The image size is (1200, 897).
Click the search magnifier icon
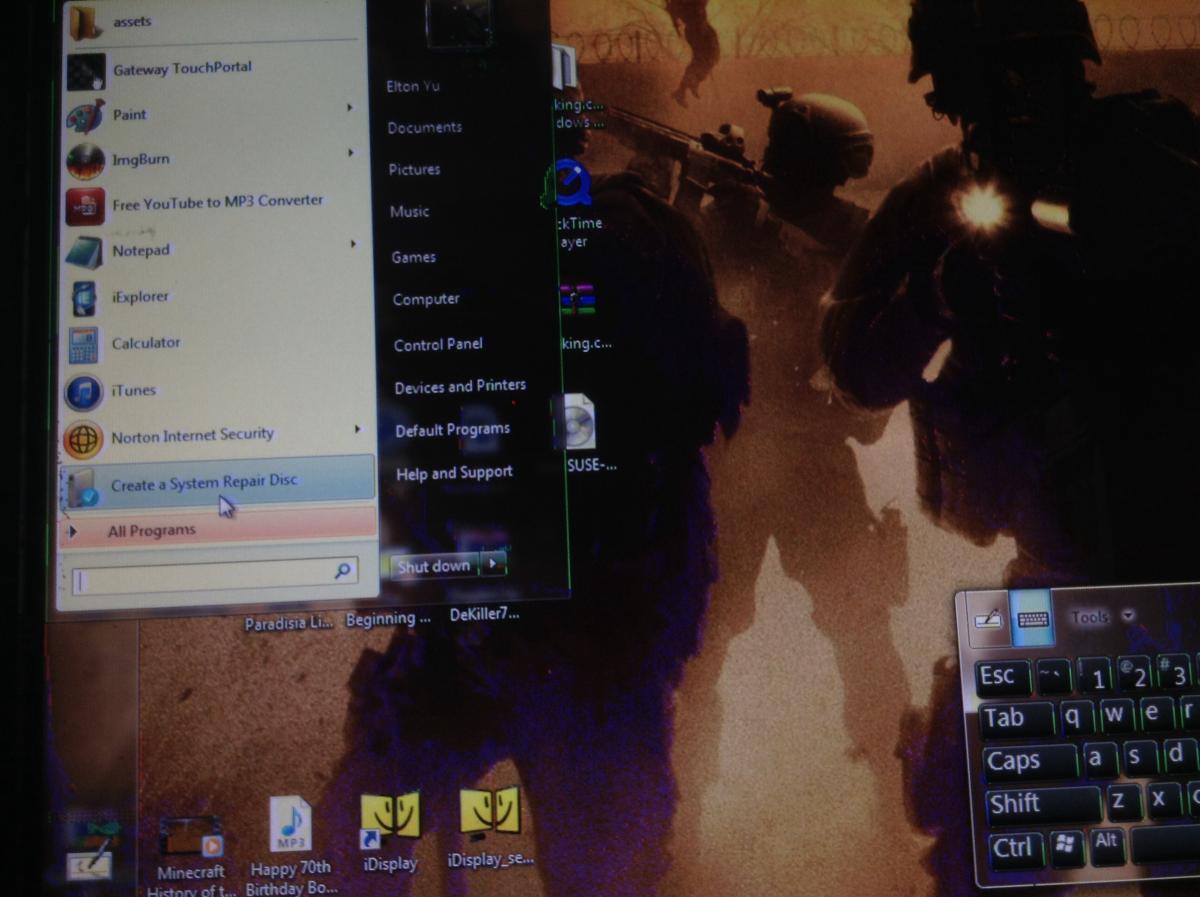point(343,571)
